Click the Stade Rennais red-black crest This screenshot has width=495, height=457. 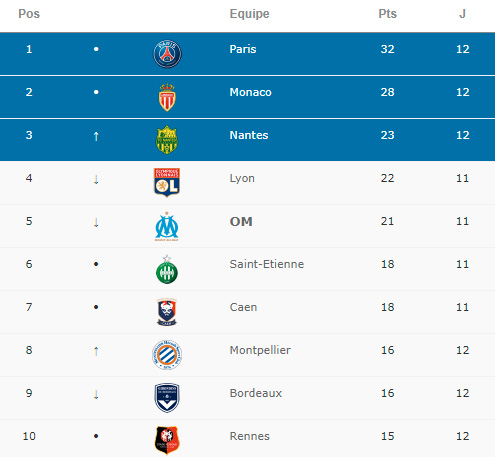tap(167, 440)
